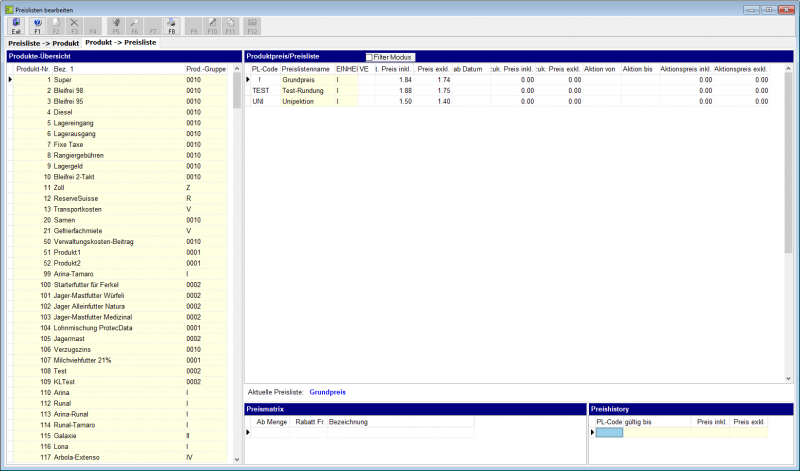Click the ab Datum column header

[x=471, y=69]
